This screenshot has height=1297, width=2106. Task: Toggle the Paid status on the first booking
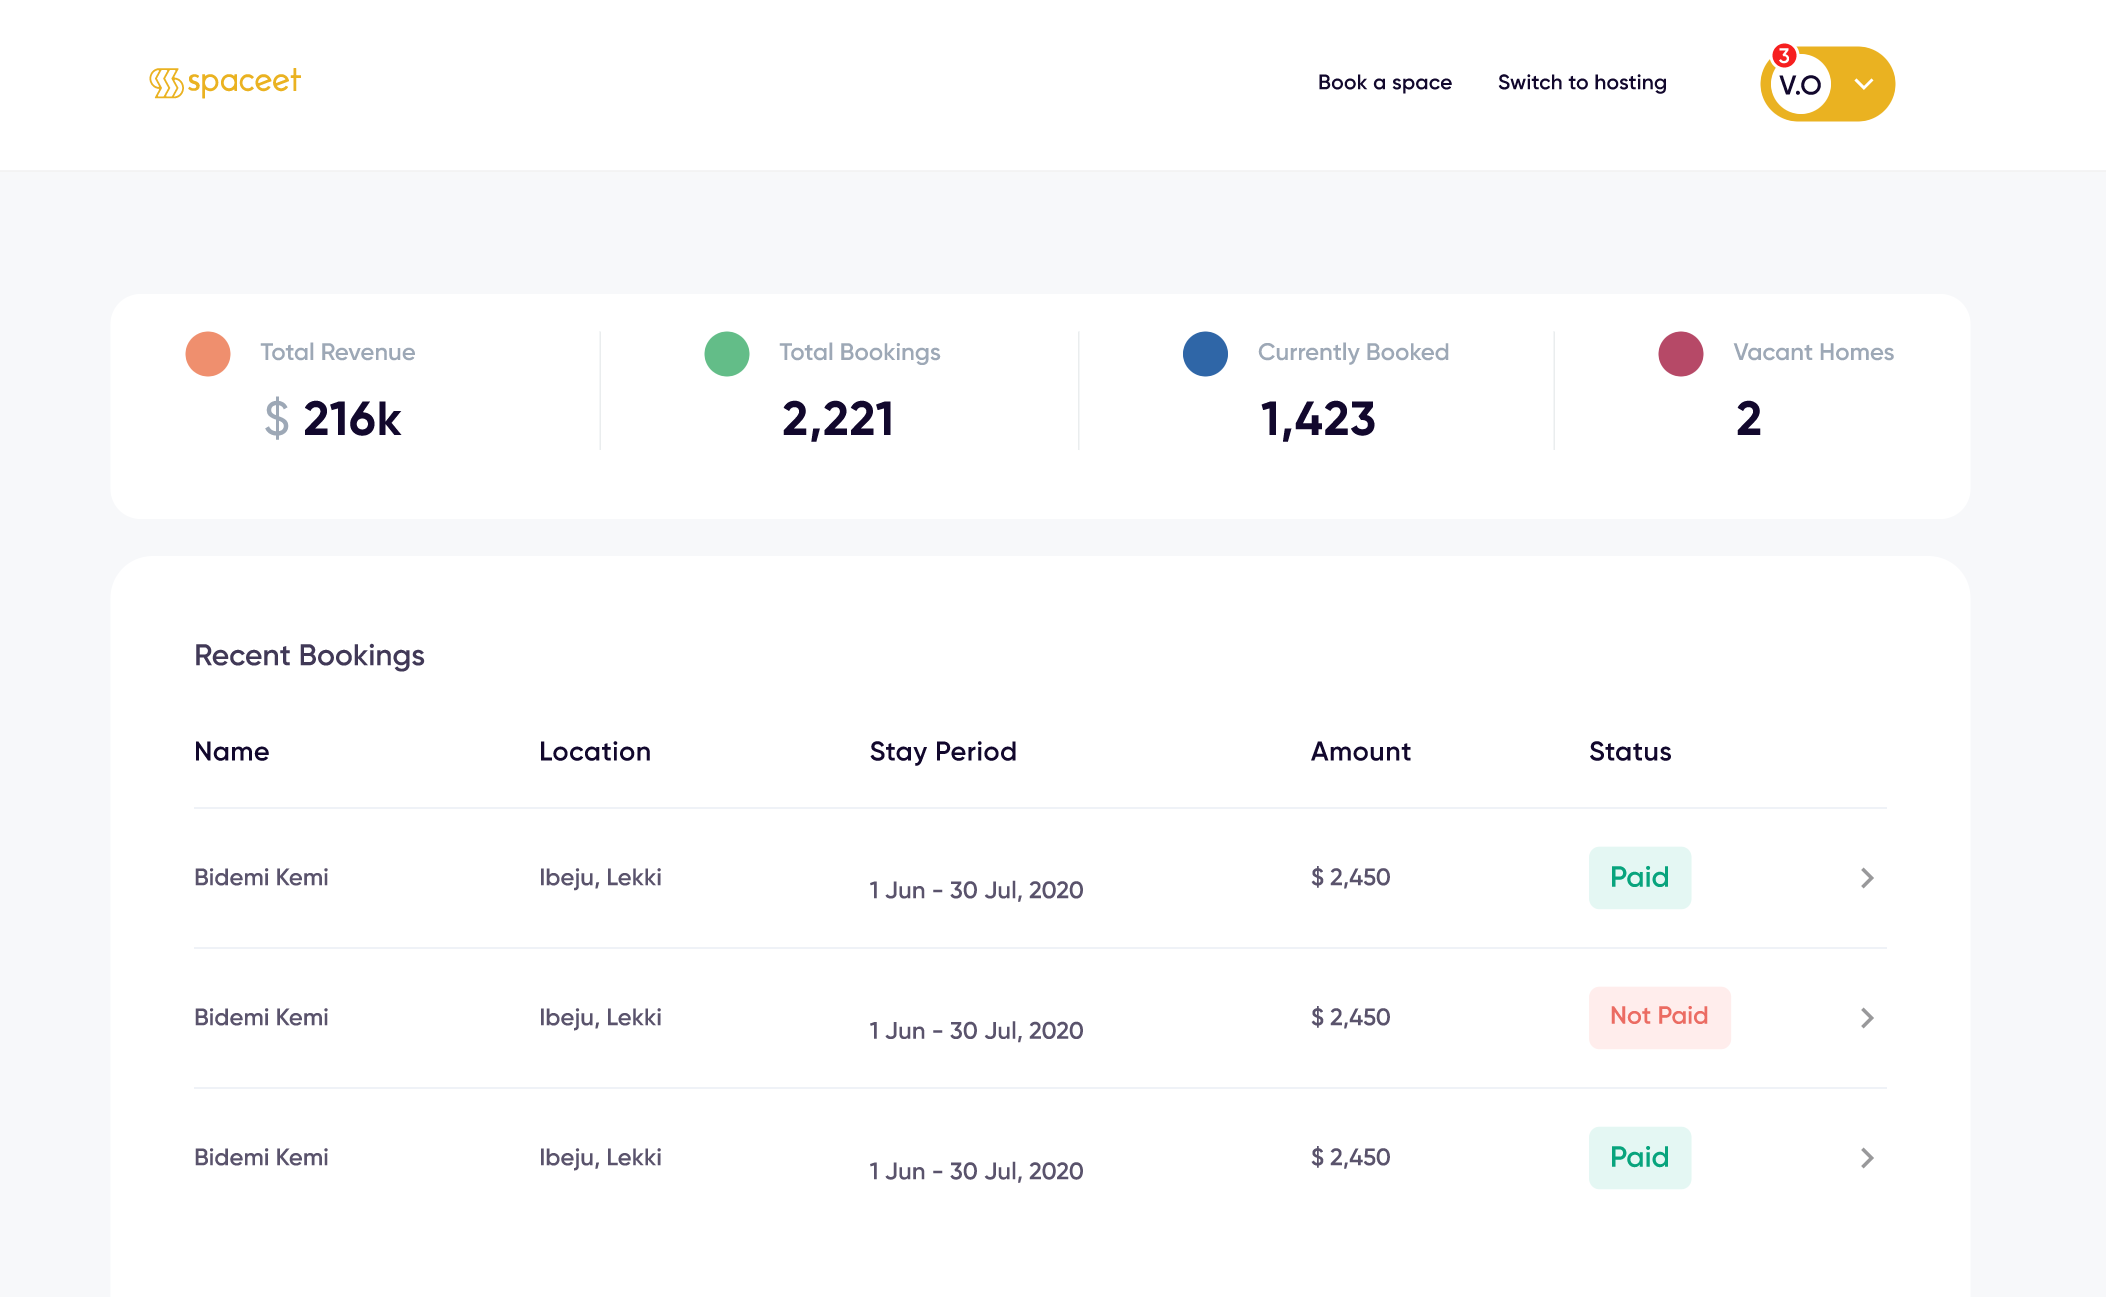pyautogui.click(x=1639, y=877)
